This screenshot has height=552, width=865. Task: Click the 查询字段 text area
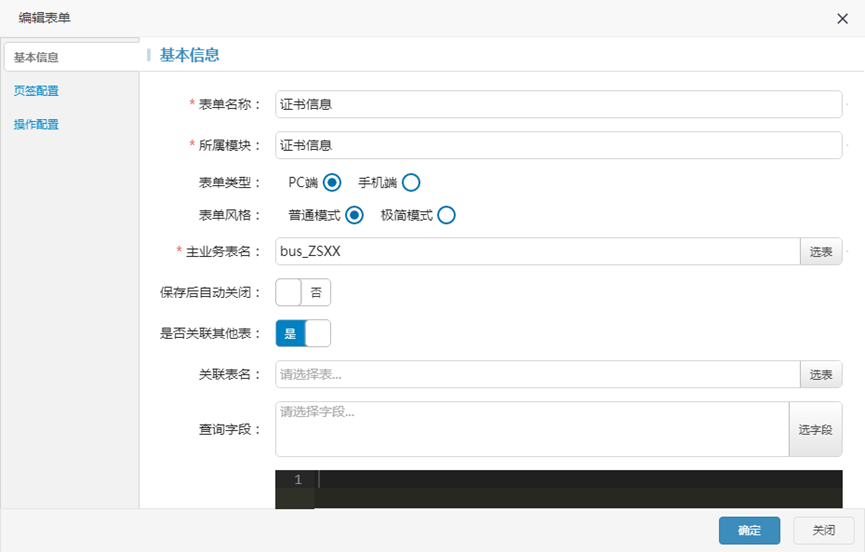point(532,429)
